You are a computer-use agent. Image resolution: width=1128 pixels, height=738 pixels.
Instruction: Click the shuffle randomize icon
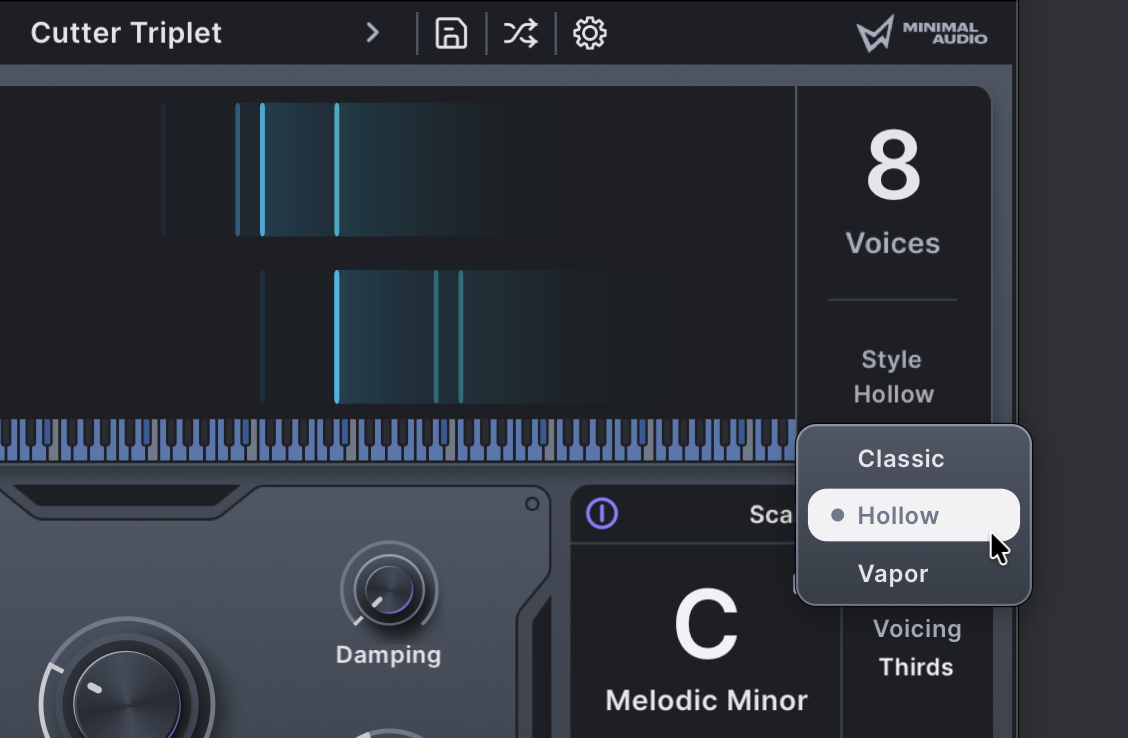520,34
